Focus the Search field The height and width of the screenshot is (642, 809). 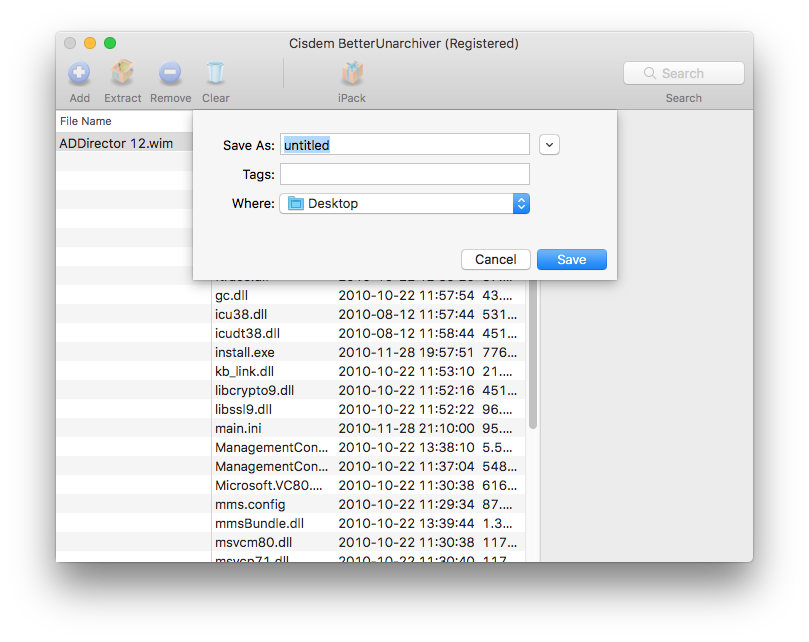[x=684, y=73]
